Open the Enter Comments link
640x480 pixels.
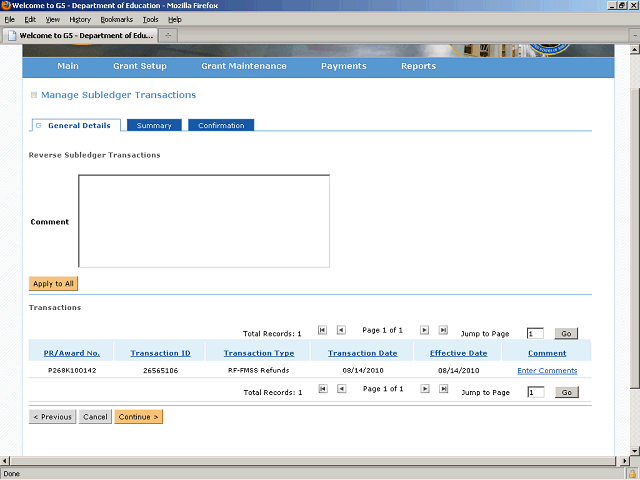547,371
